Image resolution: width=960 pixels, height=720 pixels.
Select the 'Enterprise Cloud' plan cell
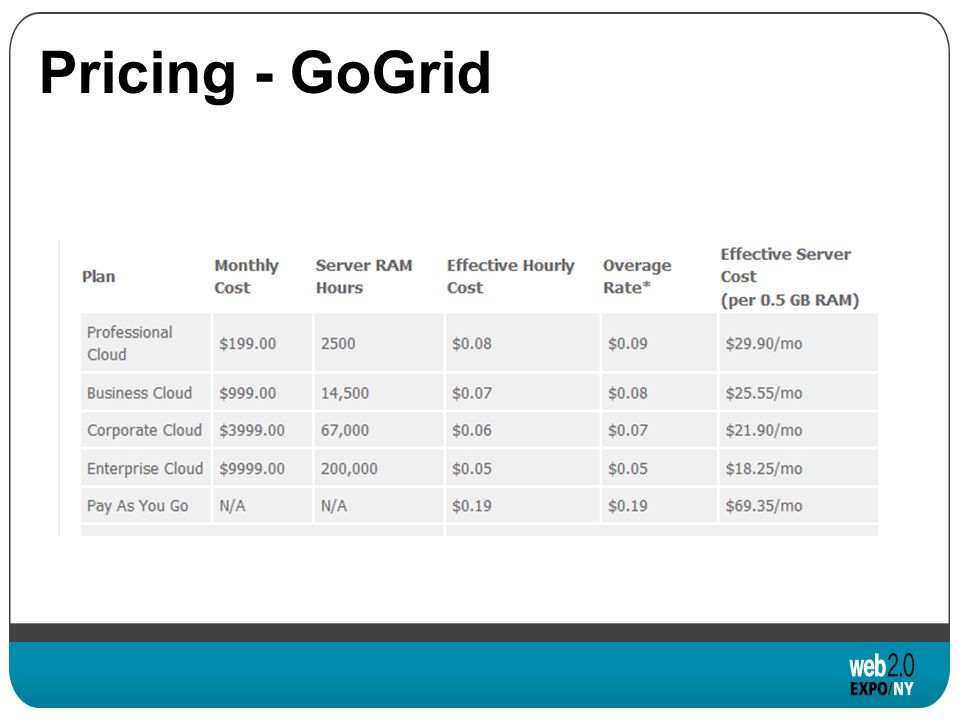coord(146,468)
